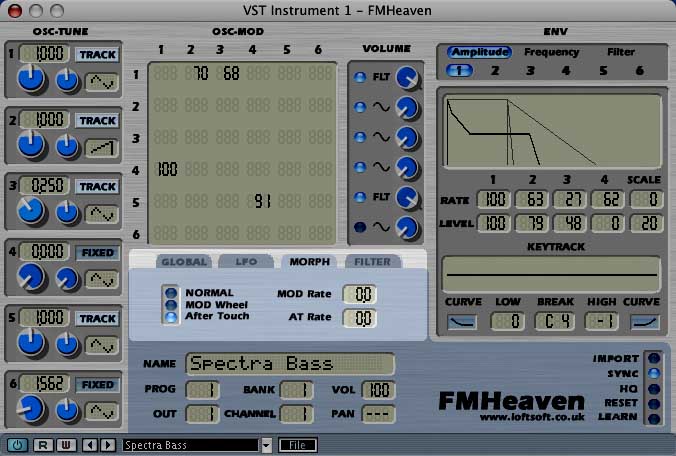Click volume row 2 sine output icon
Screen dimensions: 676x456
(381, 106)
